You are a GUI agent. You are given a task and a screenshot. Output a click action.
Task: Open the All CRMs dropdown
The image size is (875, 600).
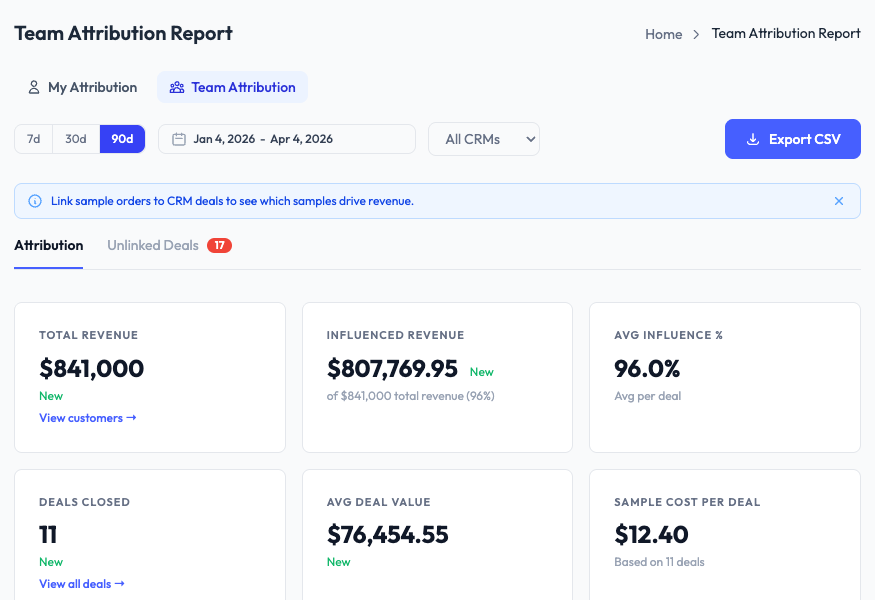483,139
